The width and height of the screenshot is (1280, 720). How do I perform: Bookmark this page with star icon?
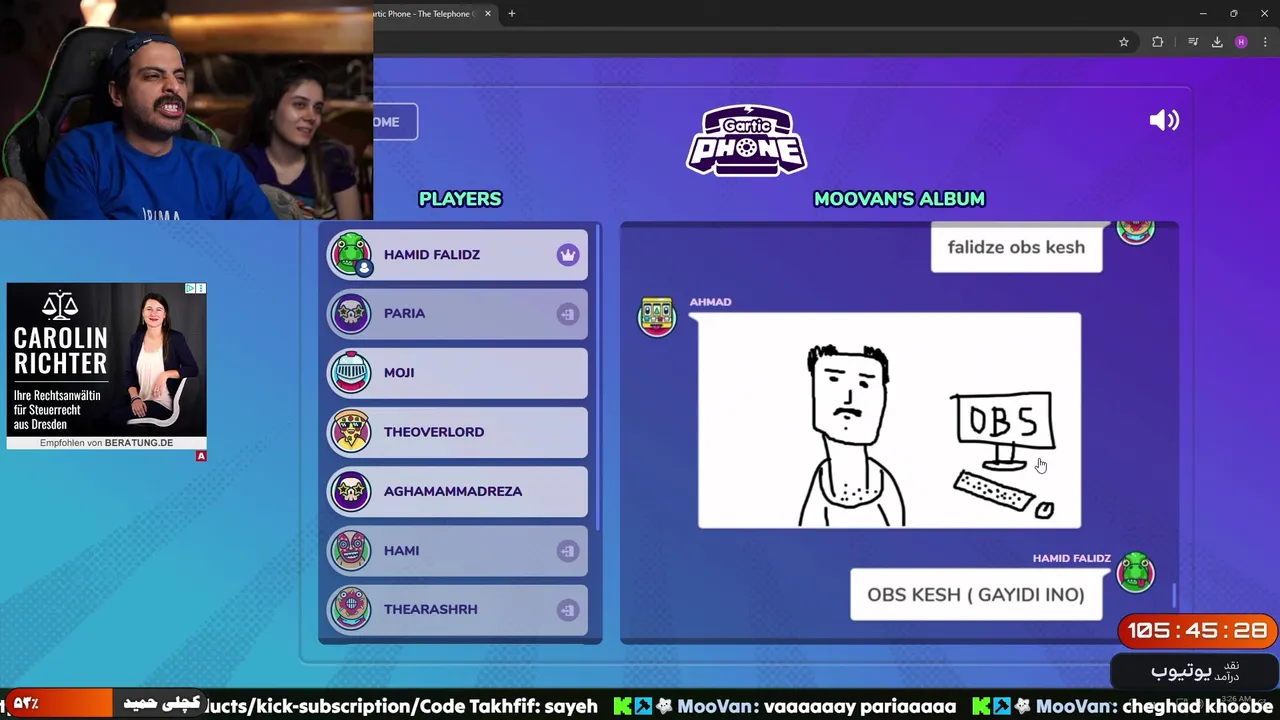pyautogui.click(x=1124, y=42)
